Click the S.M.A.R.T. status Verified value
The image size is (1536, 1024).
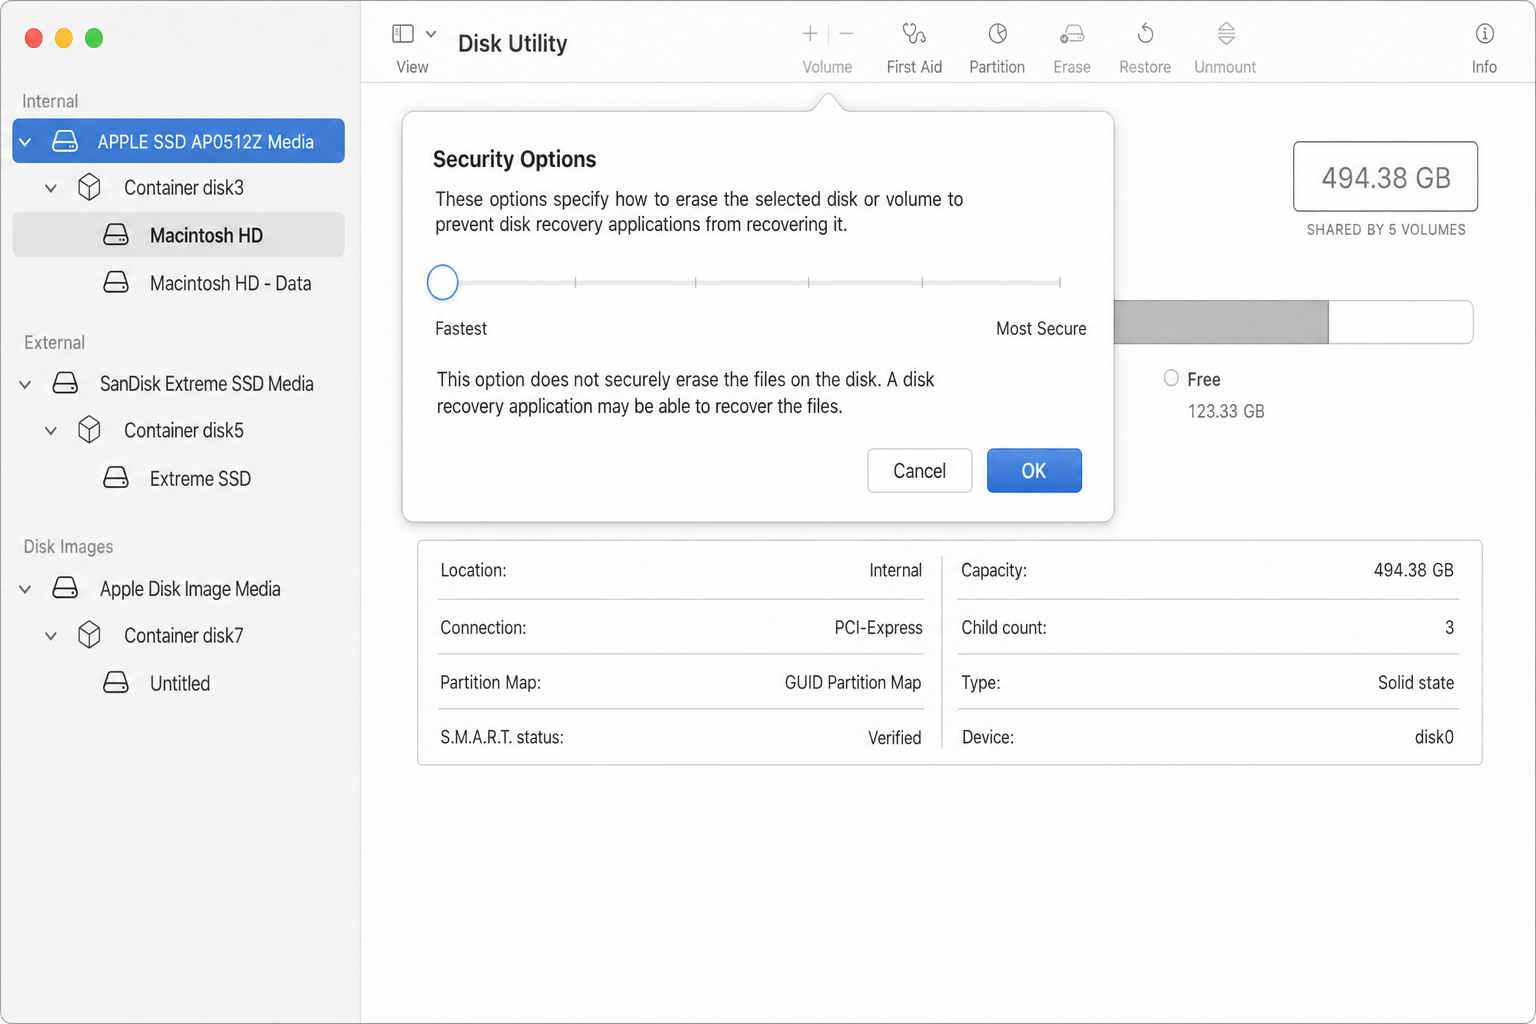click(x=894, y=737)
